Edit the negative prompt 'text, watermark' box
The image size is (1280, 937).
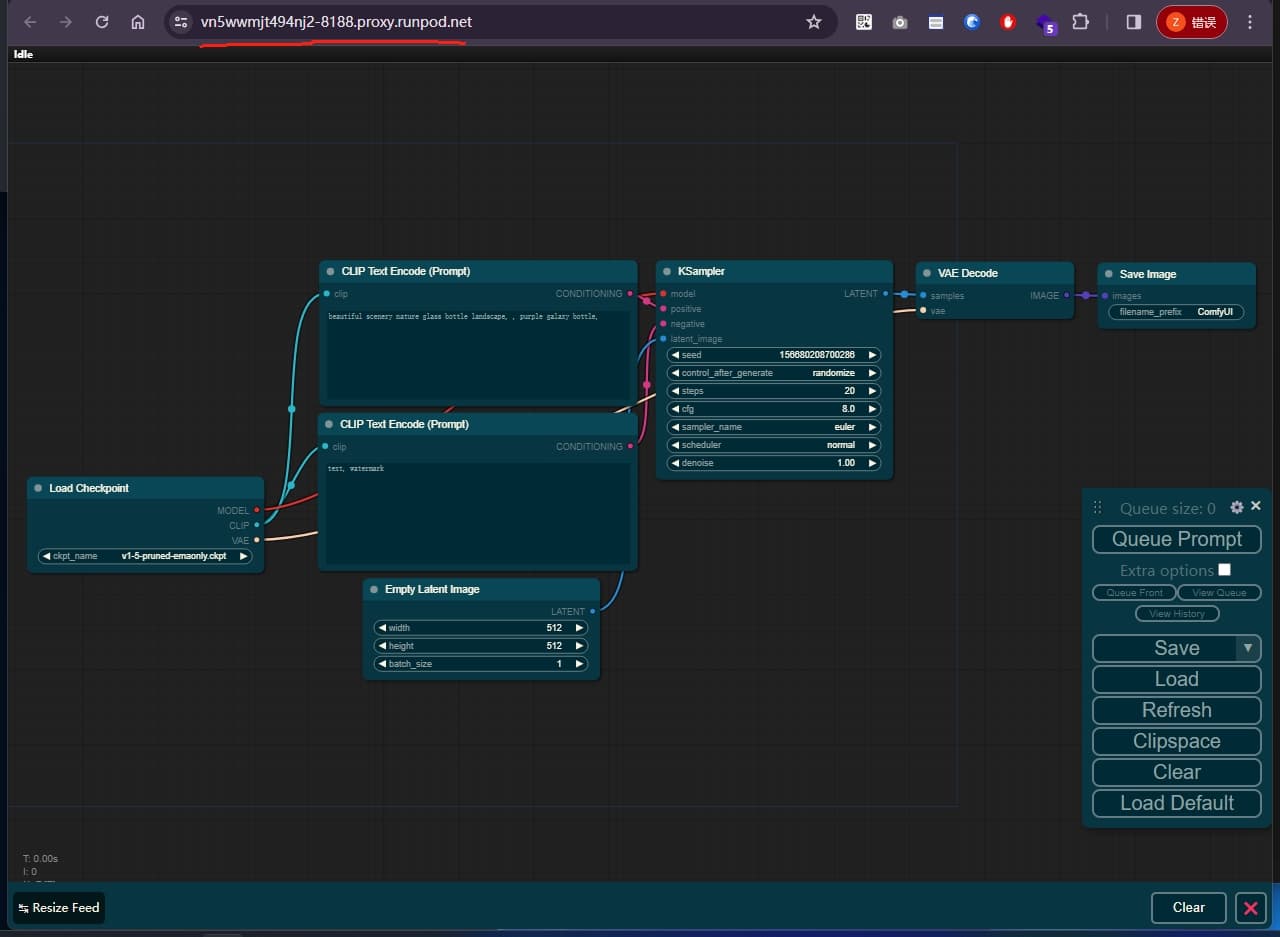pos(478,512)
